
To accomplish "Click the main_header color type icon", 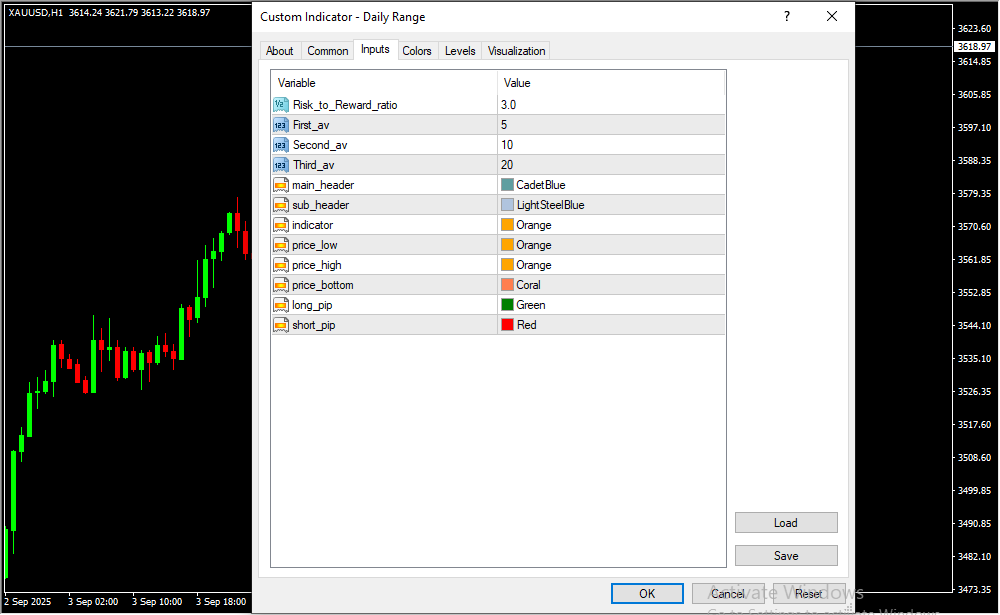I will (x=280, y=185).
